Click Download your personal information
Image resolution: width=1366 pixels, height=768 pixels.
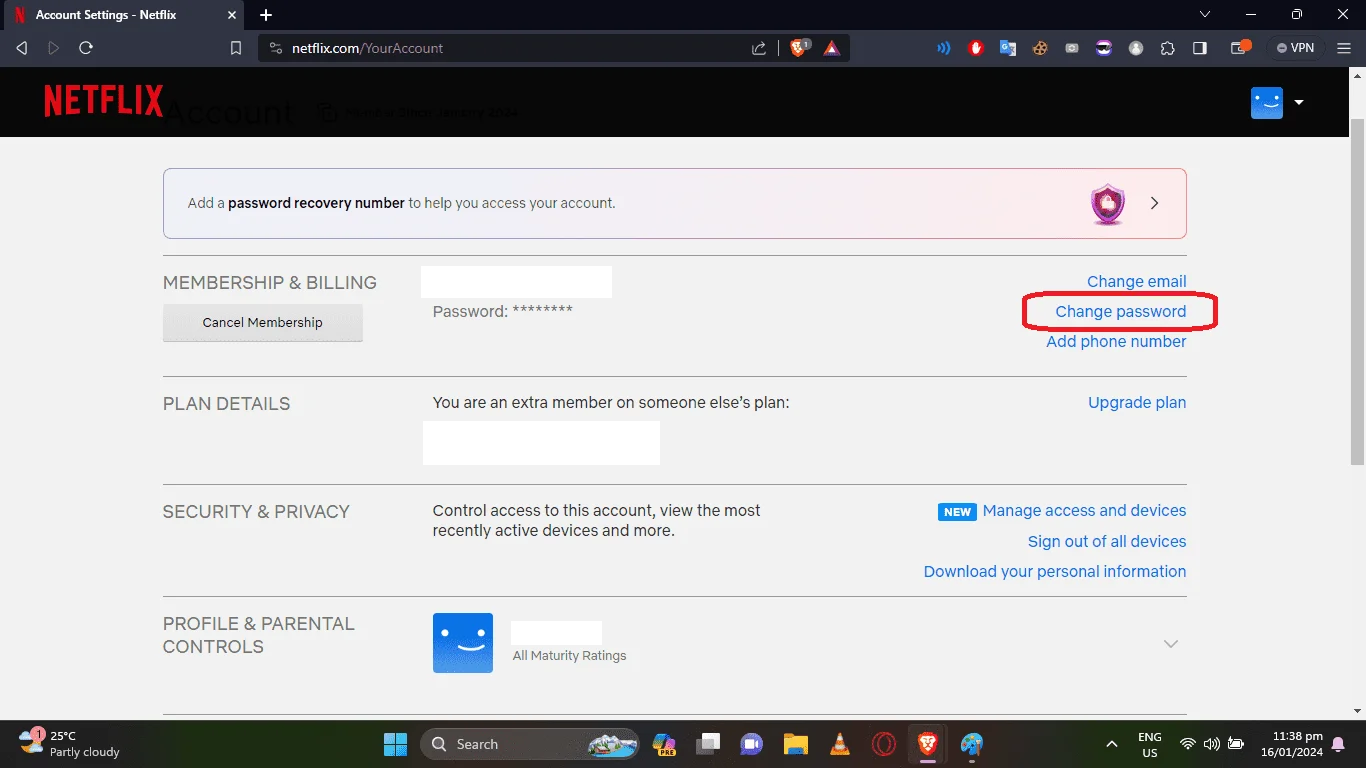click(1055, 572)
